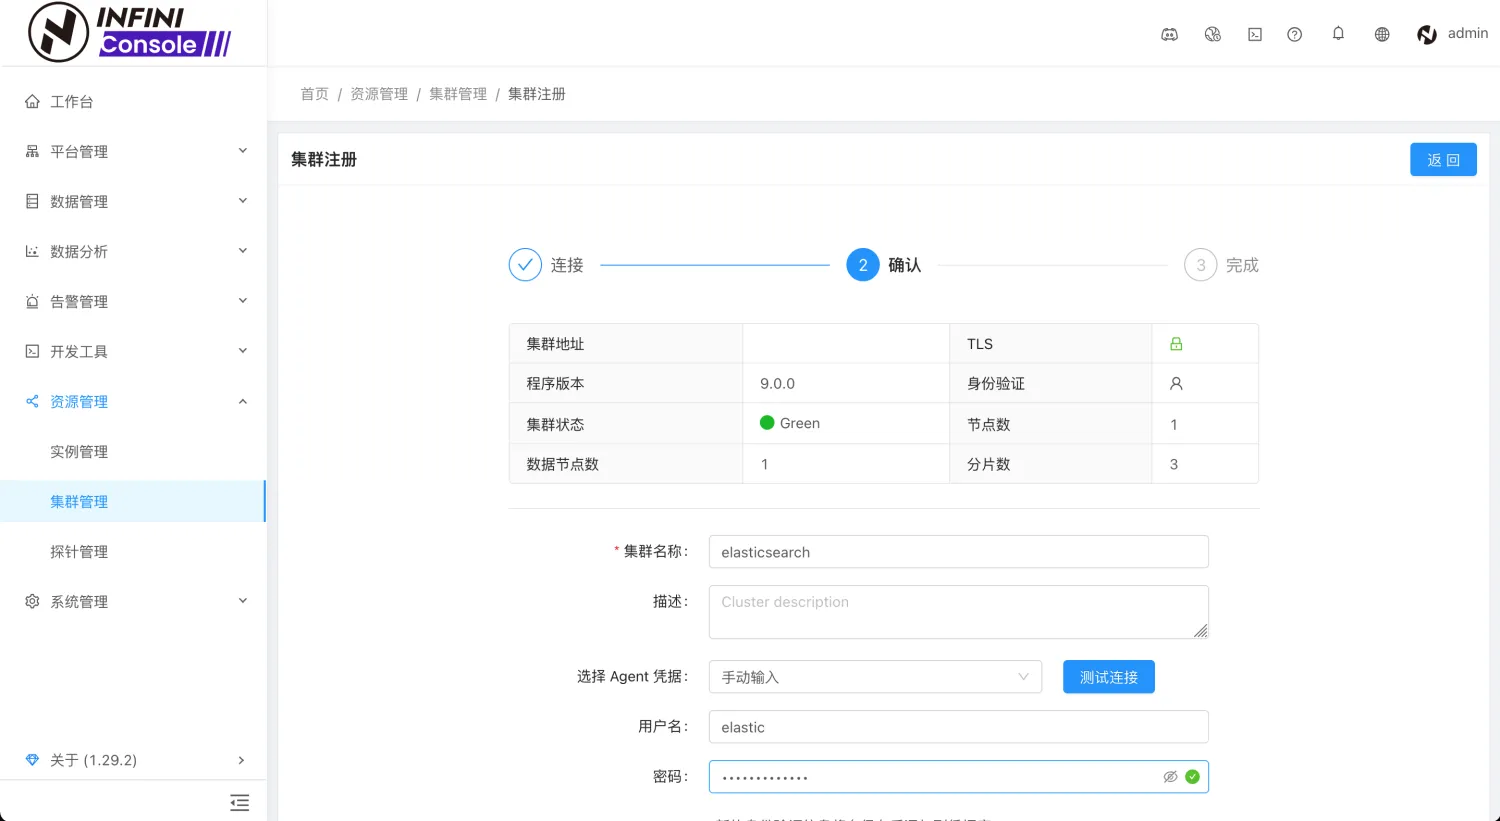
Task: Click the Cluster description text area
Action: (957, 611)
